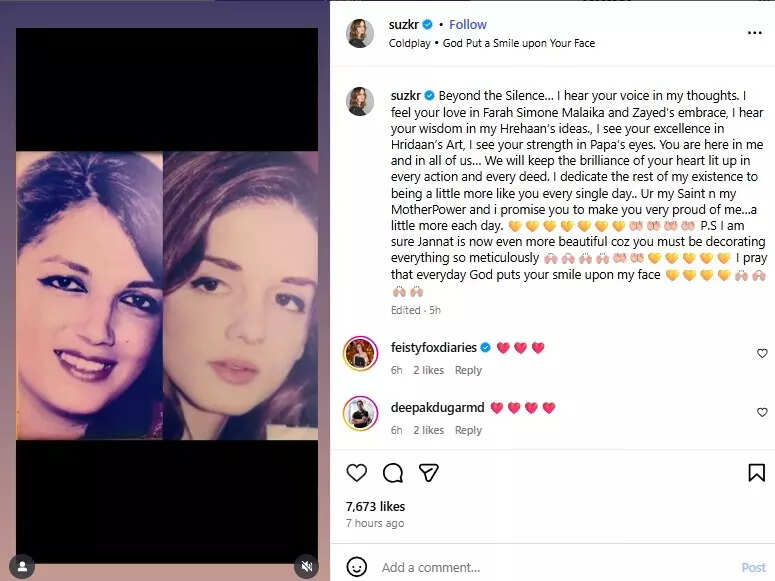Viewport: 775px width, 581px height.
Task: Share the post with paper plane icon
Action: coord(428,472)
